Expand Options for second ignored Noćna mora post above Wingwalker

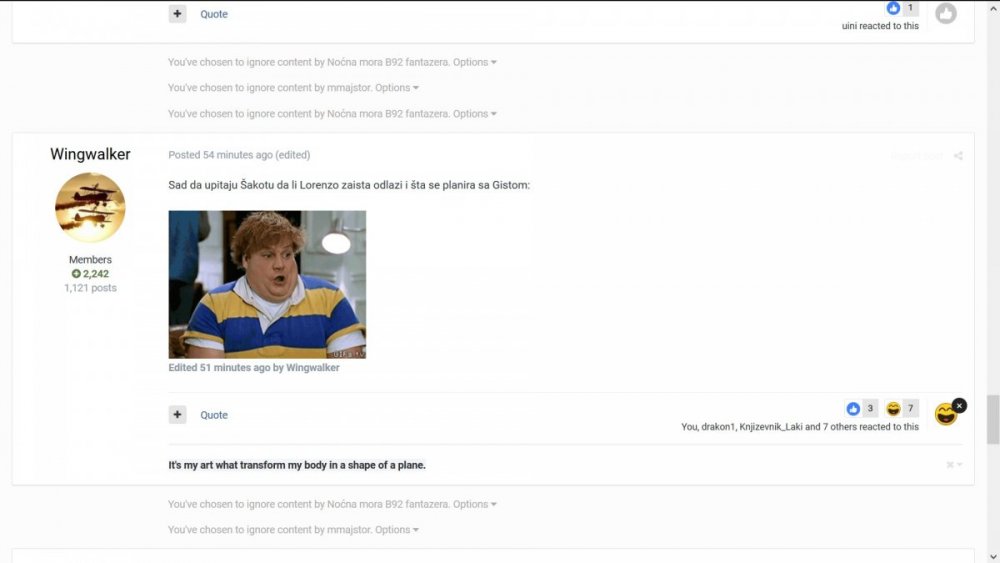click(474, 113)
